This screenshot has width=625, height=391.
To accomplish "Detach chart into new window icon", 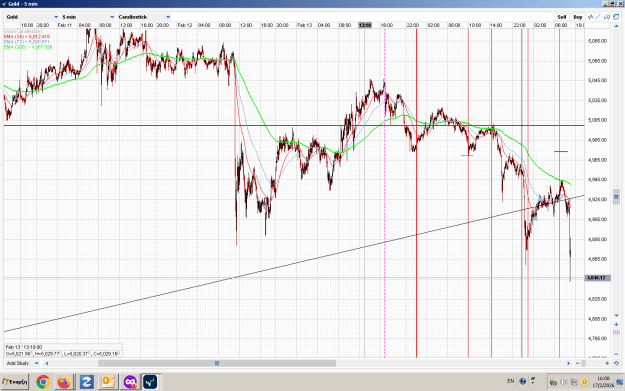I will point(616,17).
